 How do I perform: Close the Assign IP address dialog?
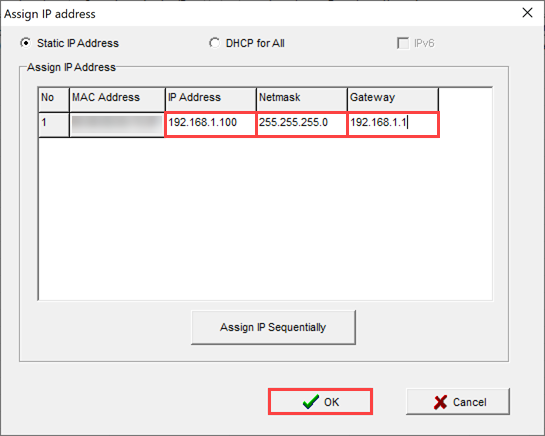(527, 13)
